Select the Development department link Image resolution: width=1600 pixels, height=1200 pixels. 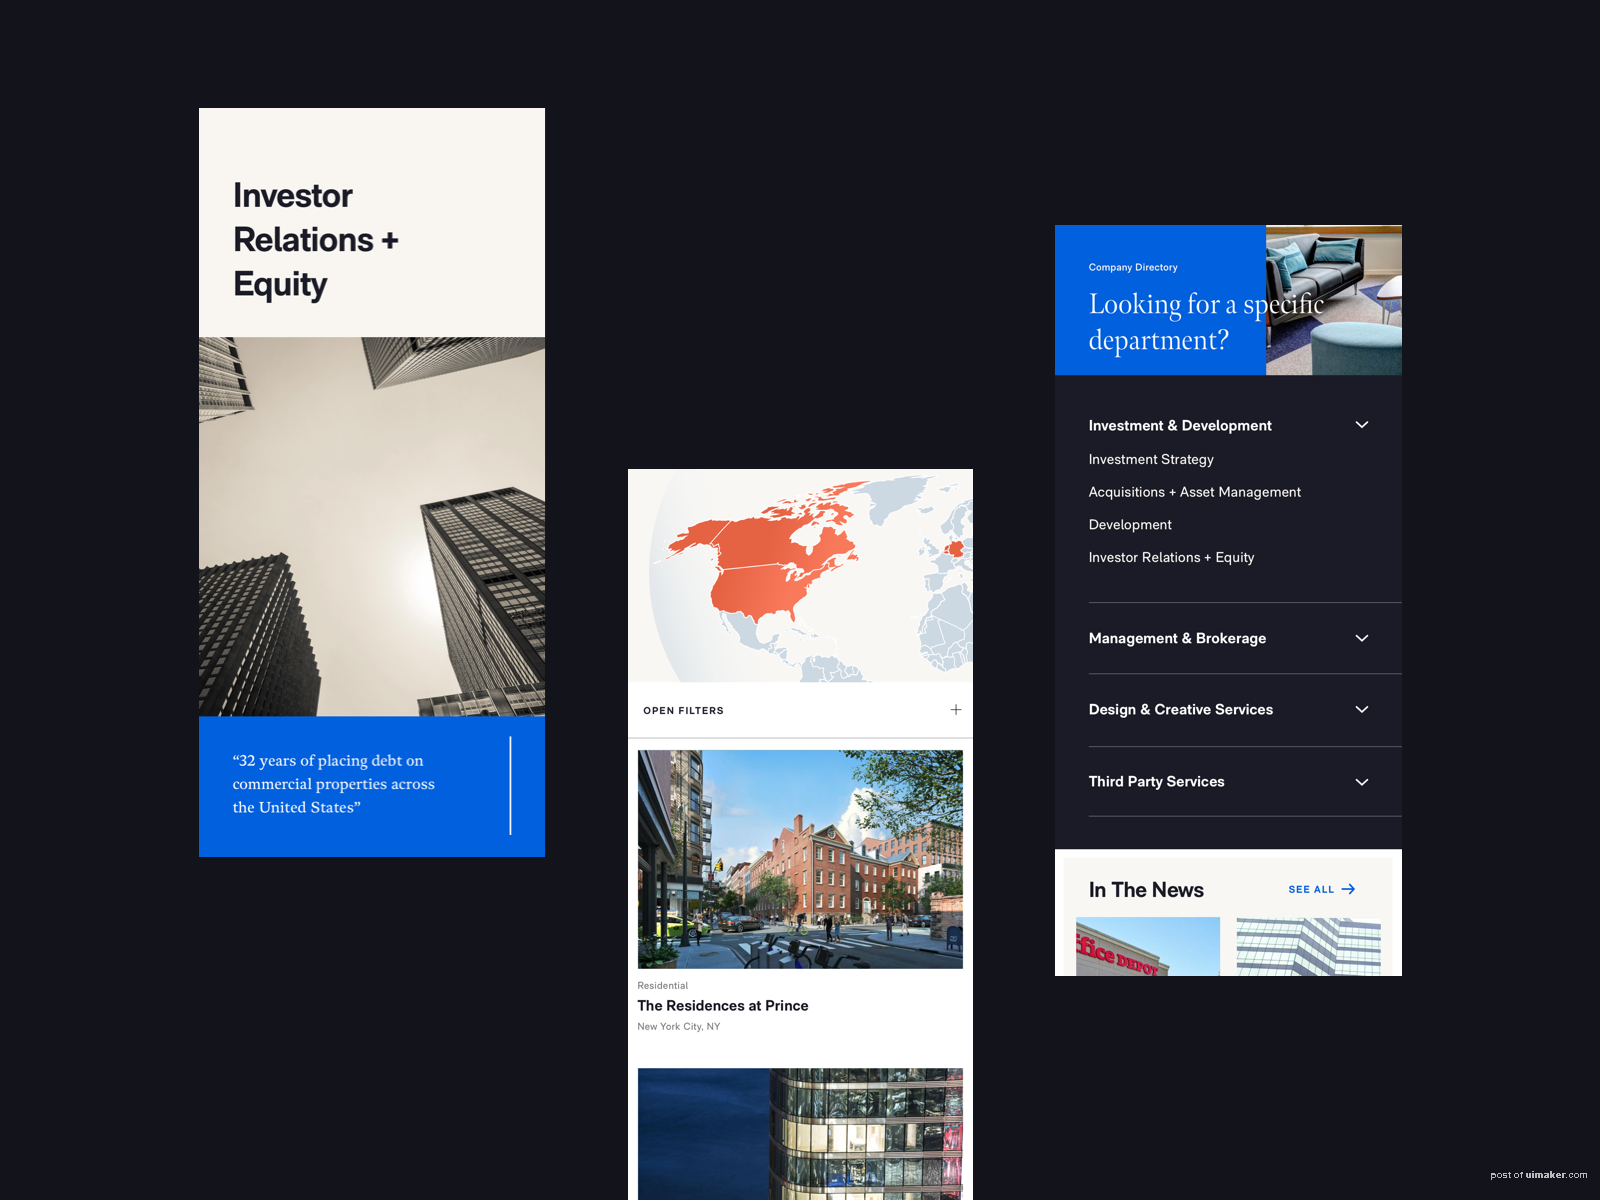[x=1130, y=525]
